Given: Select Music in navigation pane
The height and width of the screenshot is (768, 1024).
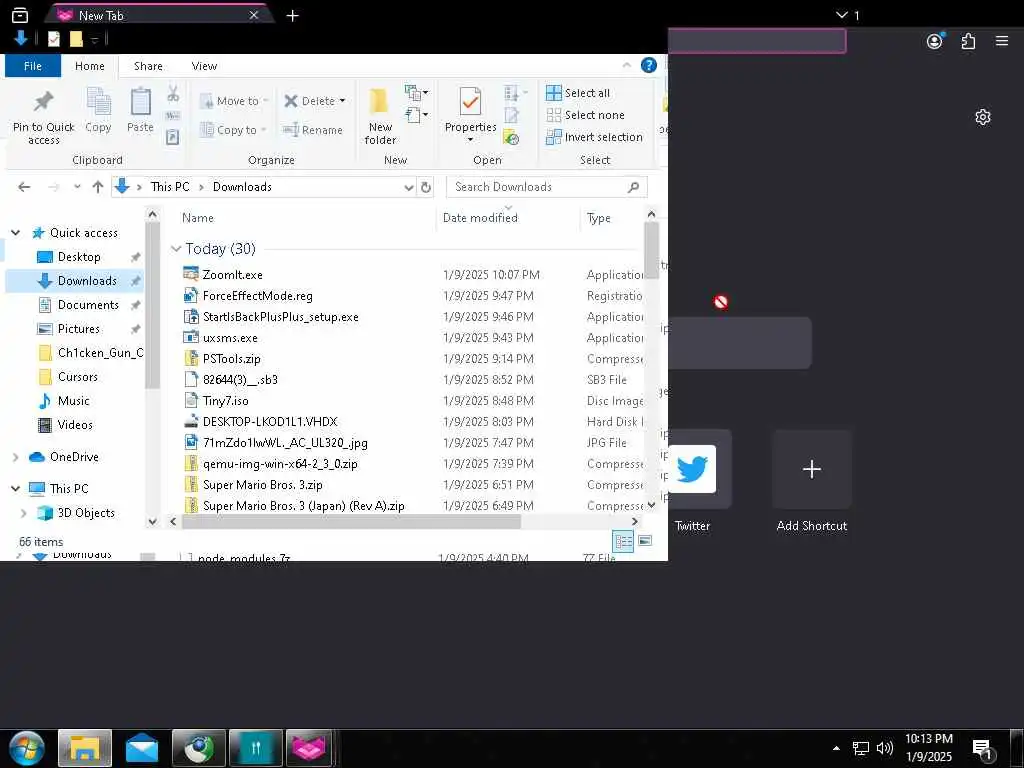Looking at the screenshot, I should coord(73,400).
